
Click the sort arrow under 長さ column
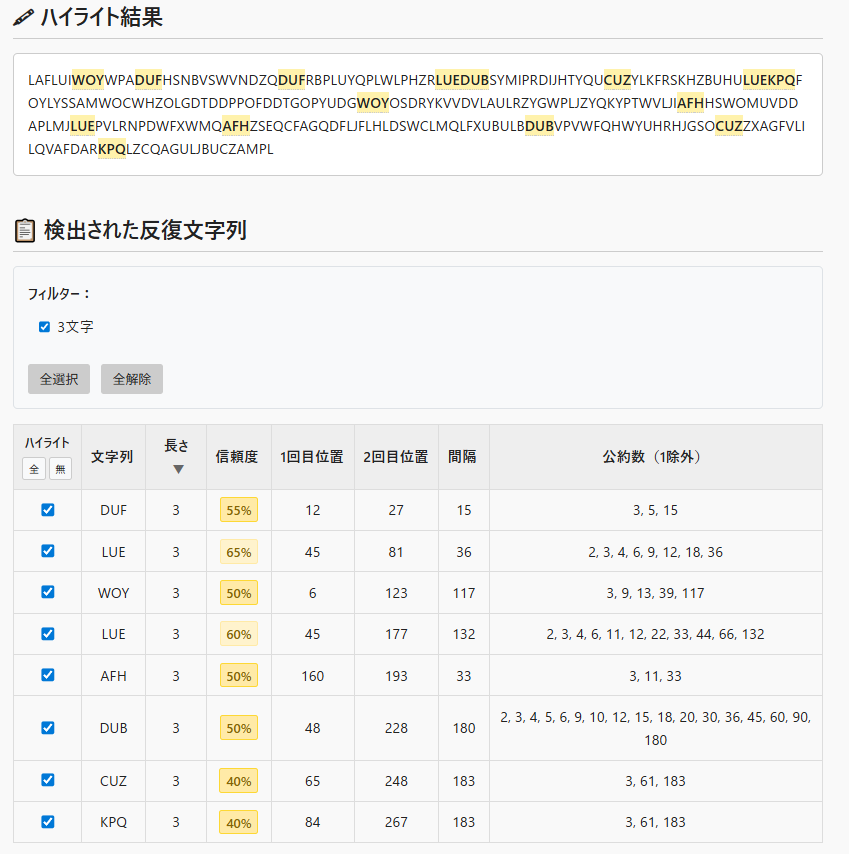(x=177, y=469)
